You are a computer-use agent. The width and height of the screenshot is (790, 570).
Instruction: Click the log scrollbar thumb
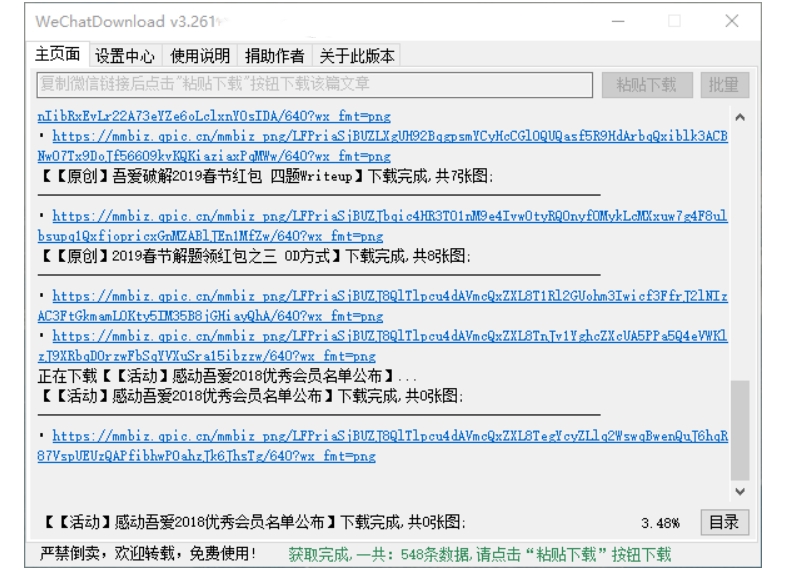coord(740,430)
